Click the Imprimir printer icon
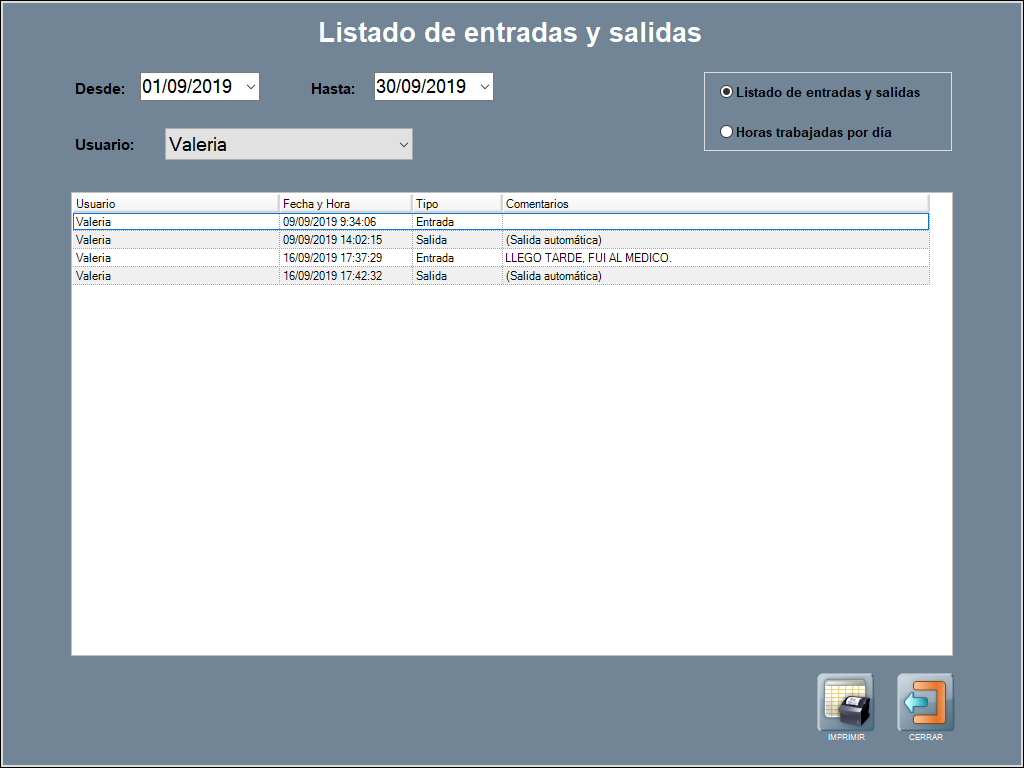Viewport: 1024px width, 768px height. pos(845,702)
